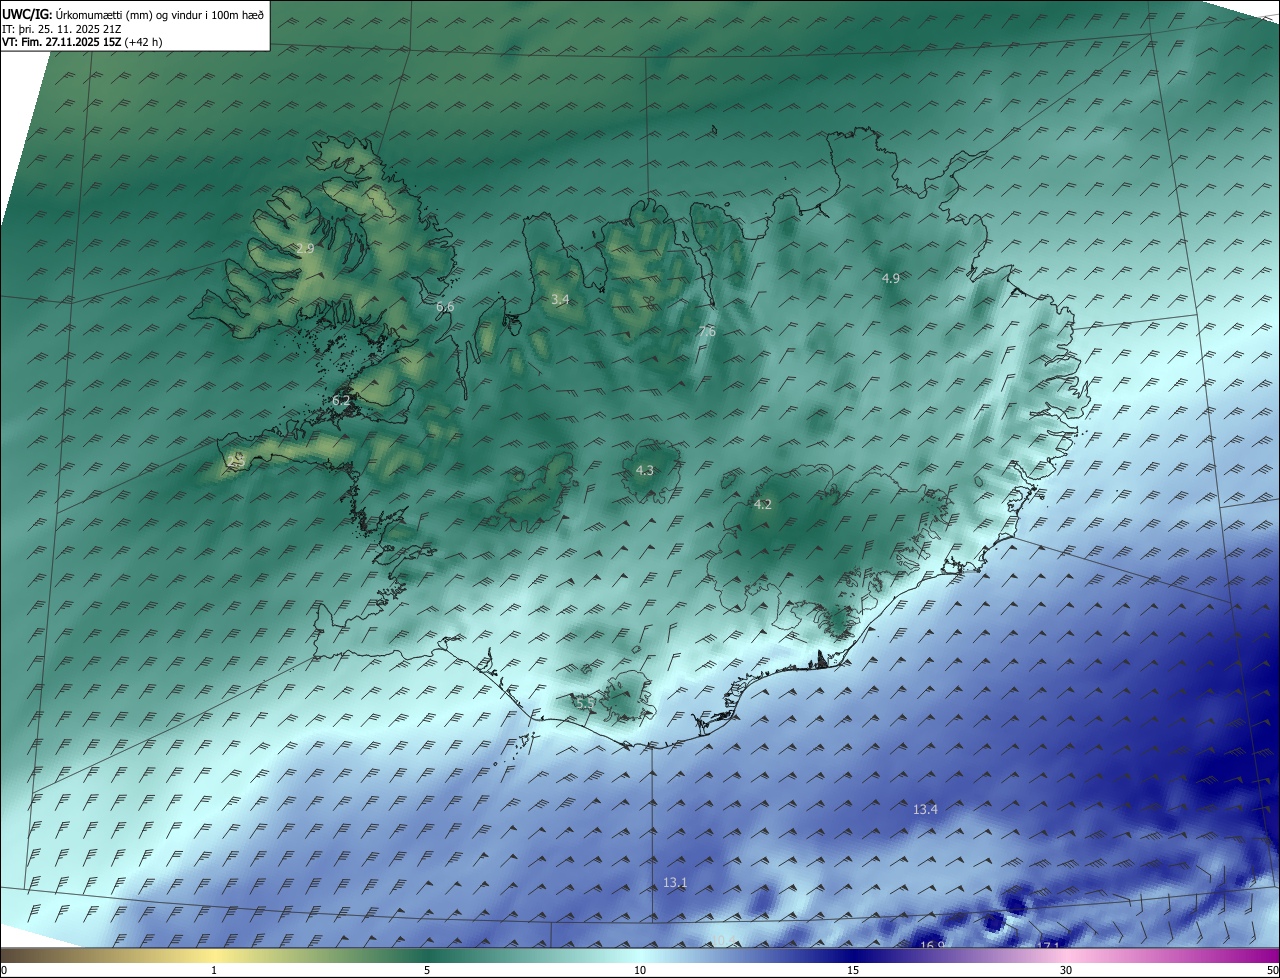
Task: Click the 3.4 value on the map
Action: point(560,299)
